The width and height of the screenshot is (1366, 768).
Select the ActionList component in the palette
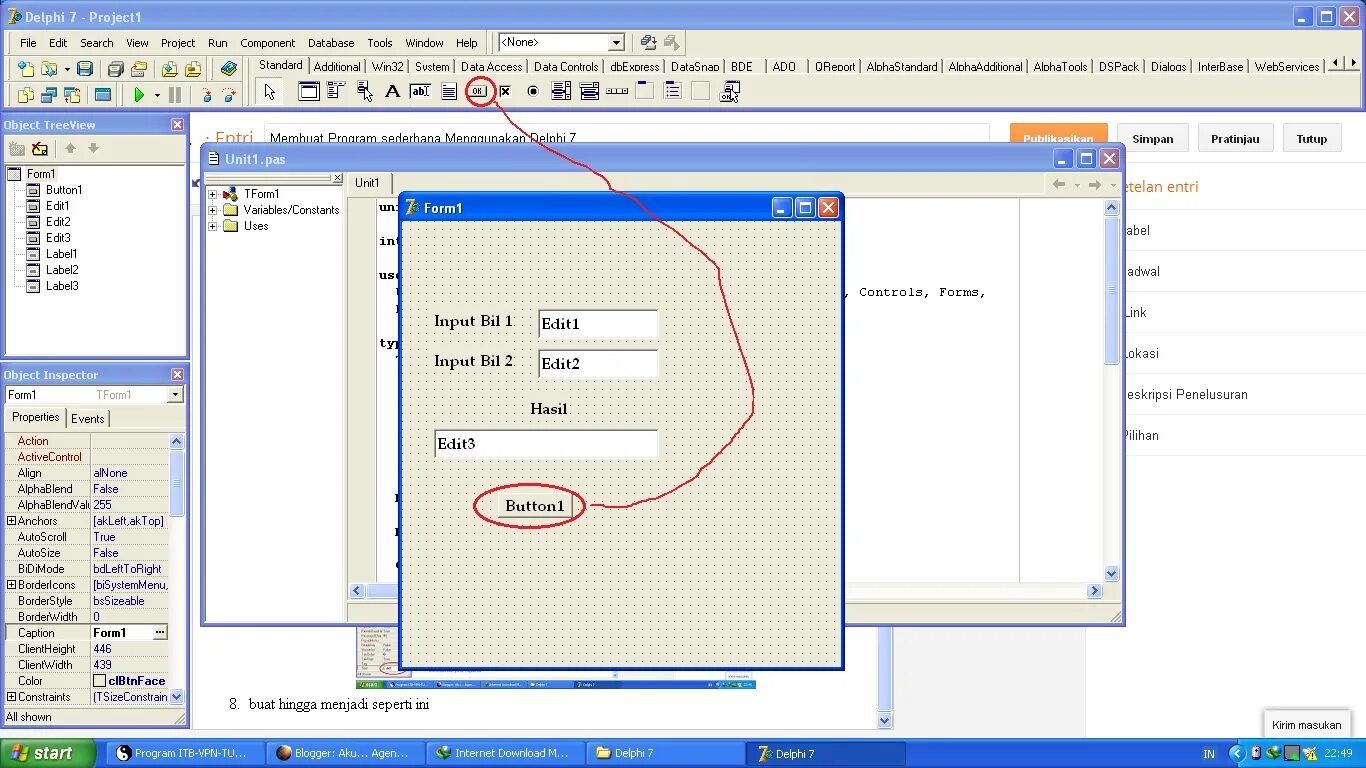(730, 92)
